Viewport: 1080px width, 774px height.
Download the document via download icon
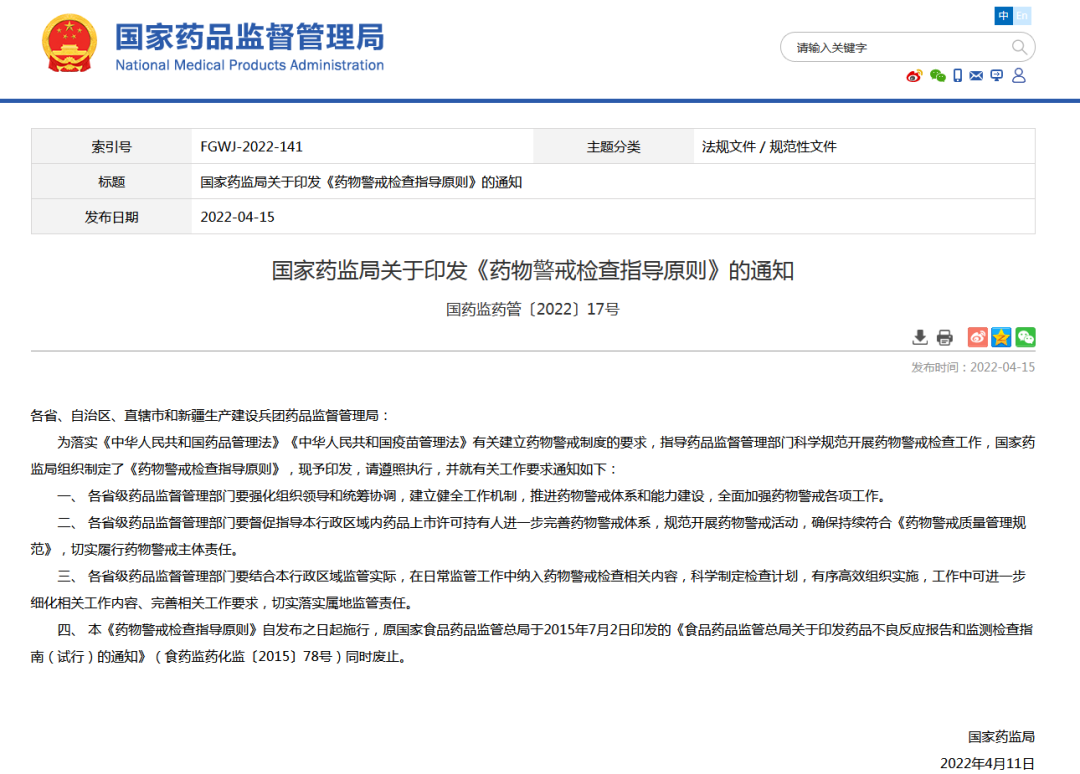(920, 337)
